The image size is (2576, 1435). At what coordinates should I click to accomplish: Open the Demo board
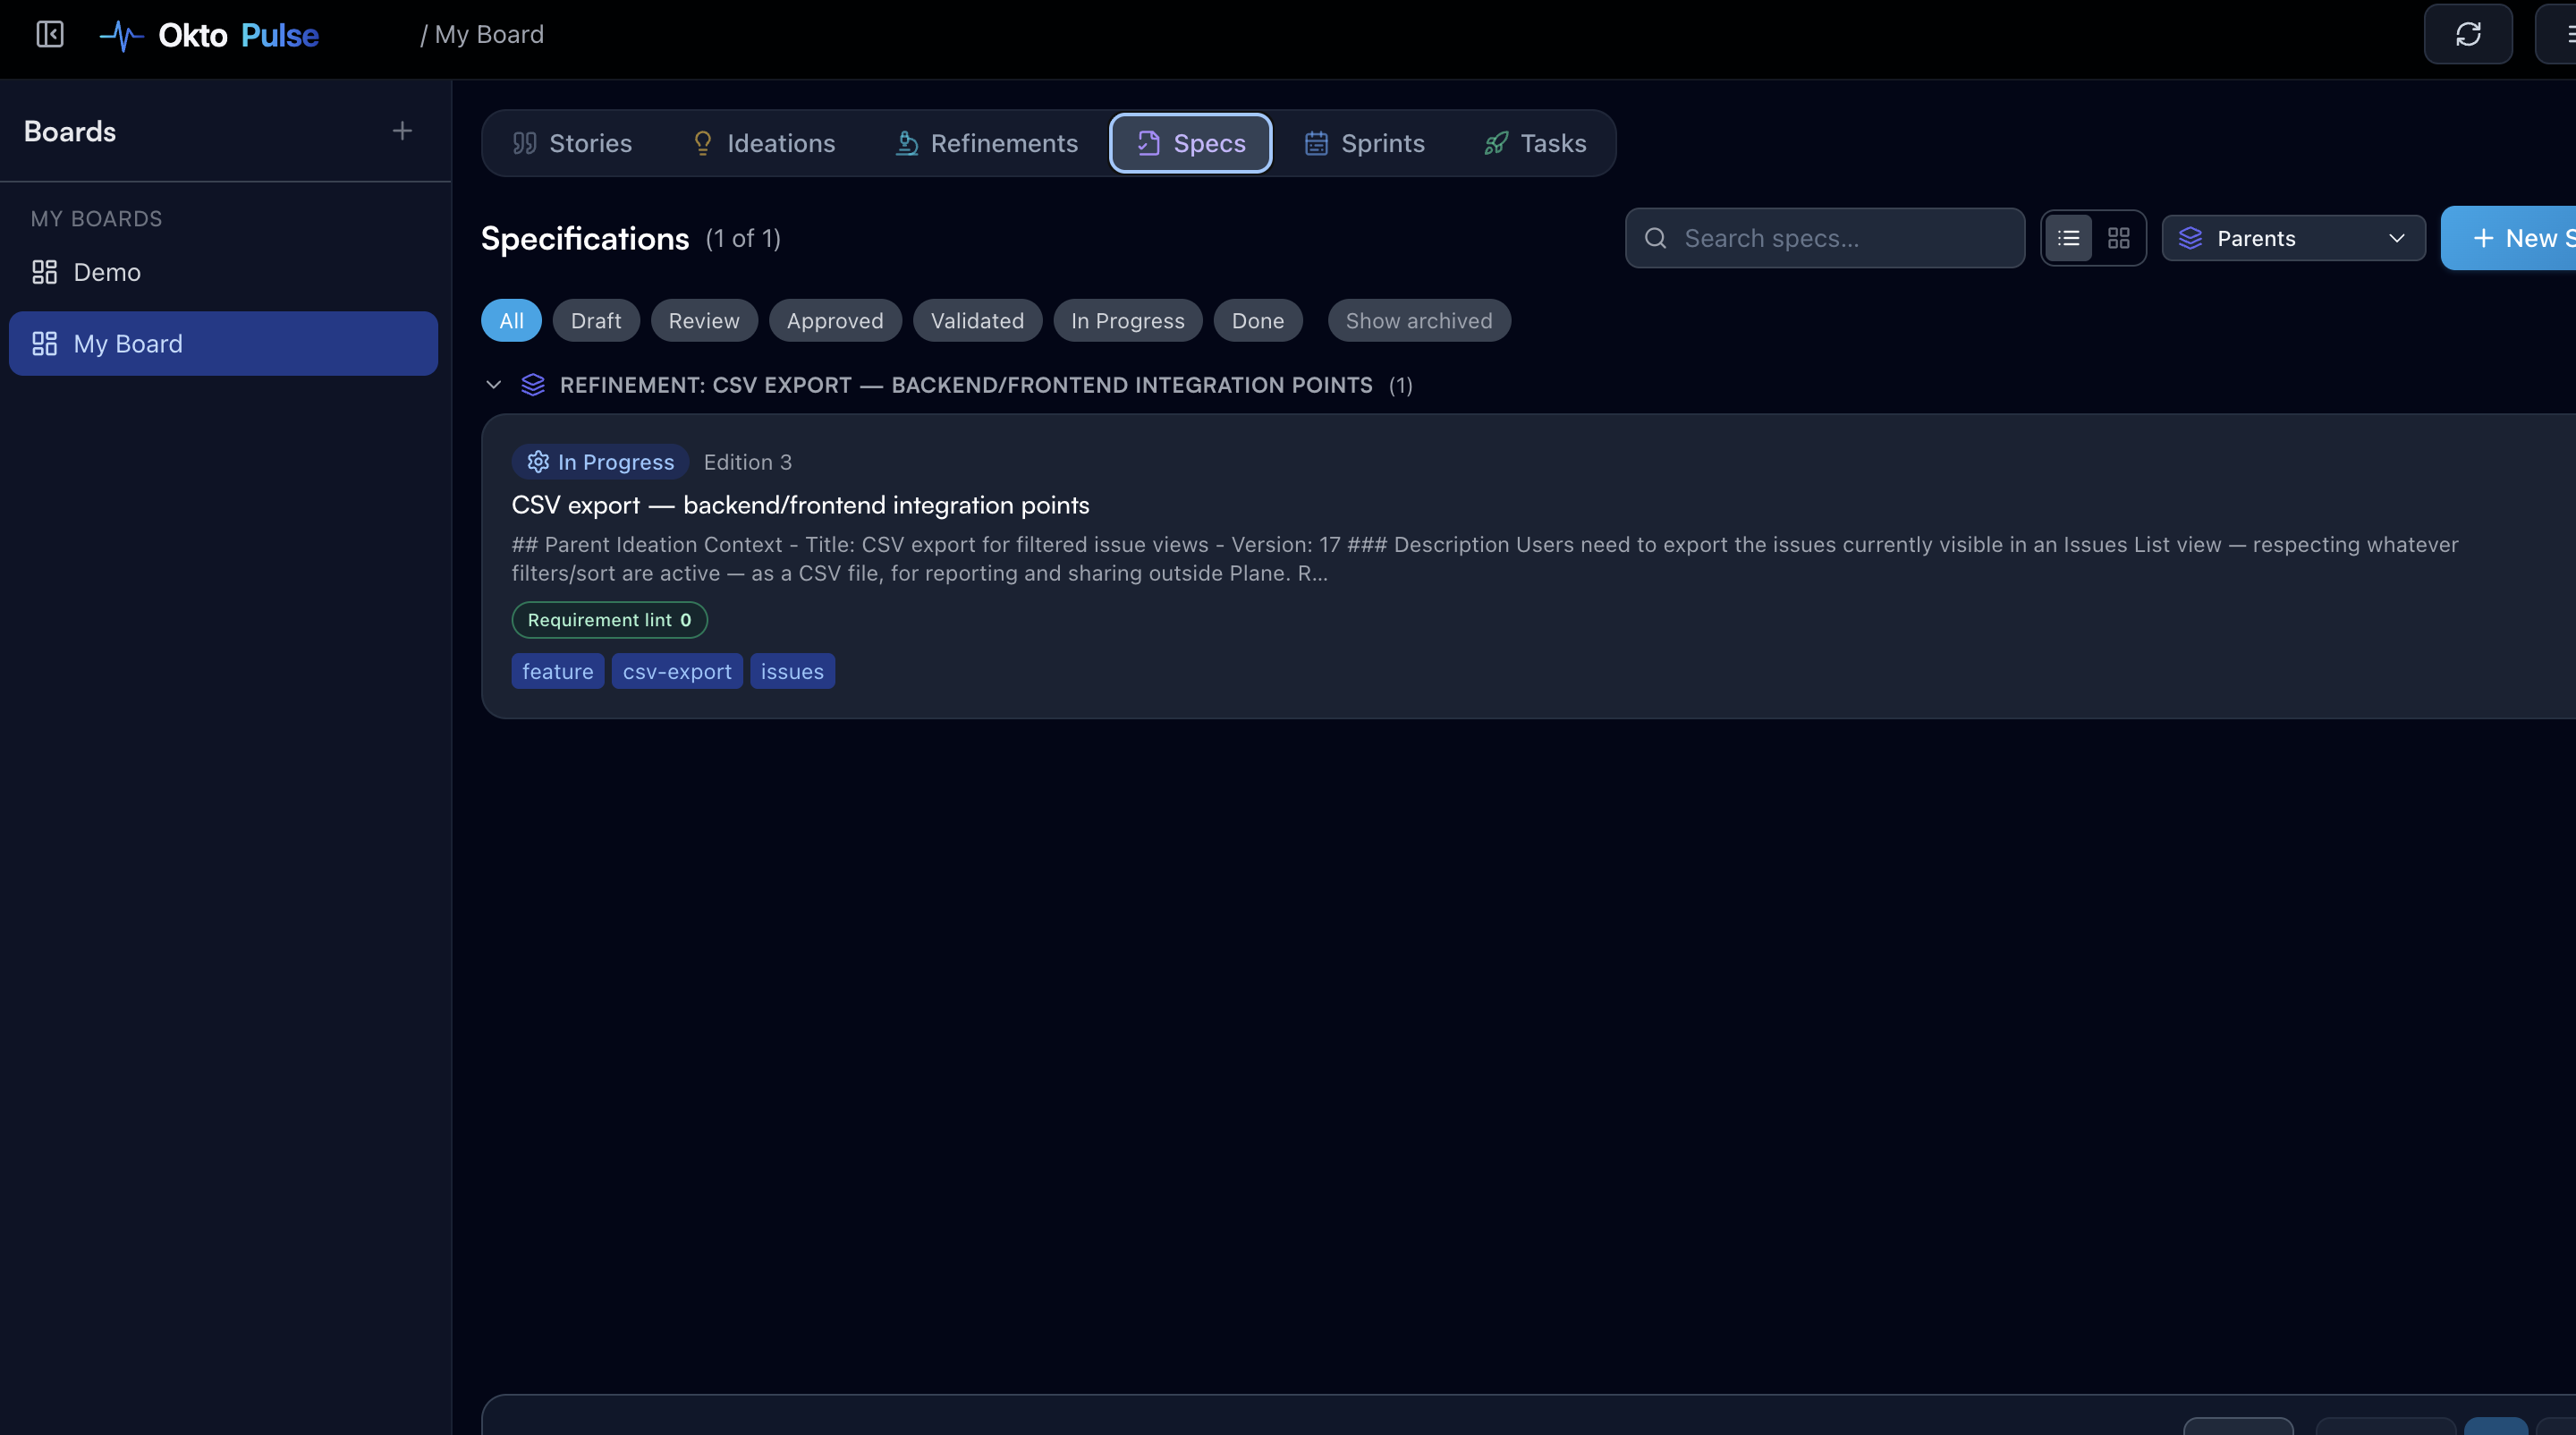coord(223,272)
